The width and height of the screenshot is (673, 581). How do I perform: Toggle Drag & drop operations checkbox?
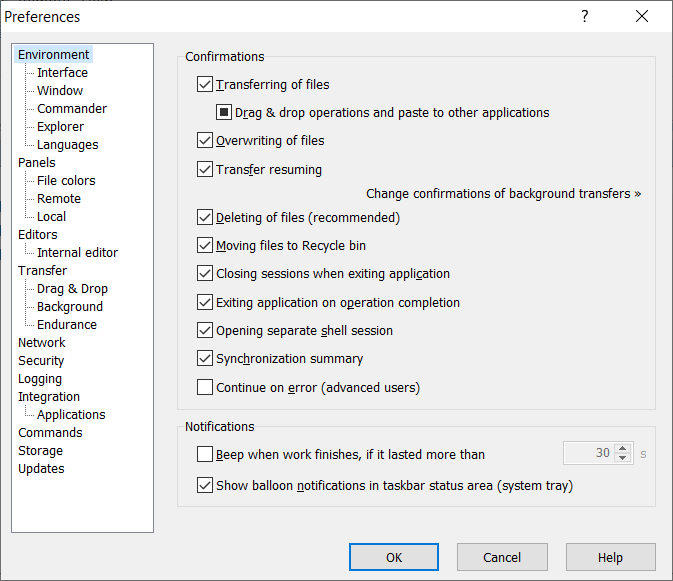tap(225, 113)
